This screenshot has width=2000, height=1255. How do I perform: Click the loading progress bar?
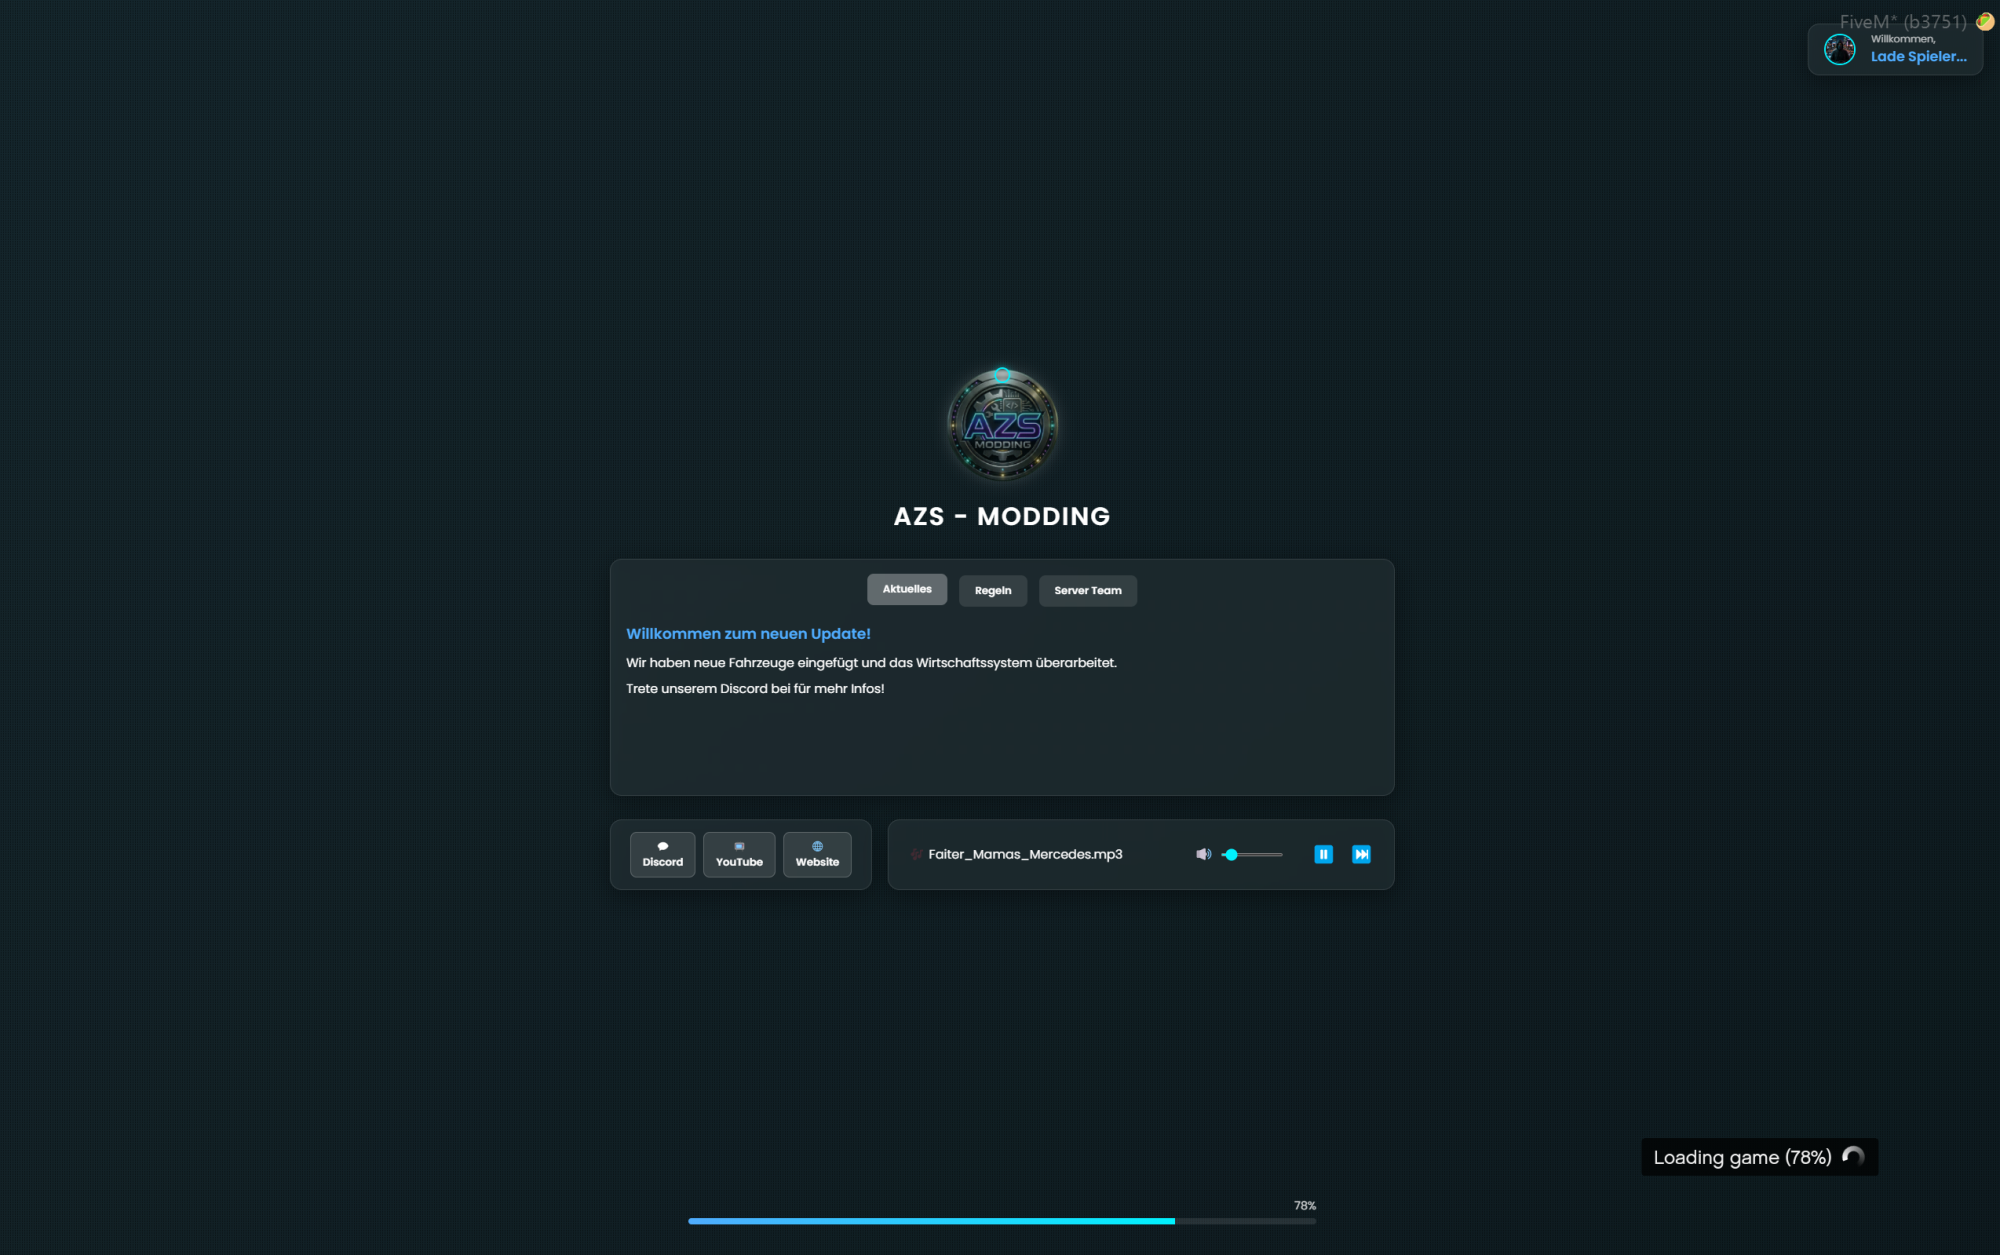click(x=1002, y=1221)
